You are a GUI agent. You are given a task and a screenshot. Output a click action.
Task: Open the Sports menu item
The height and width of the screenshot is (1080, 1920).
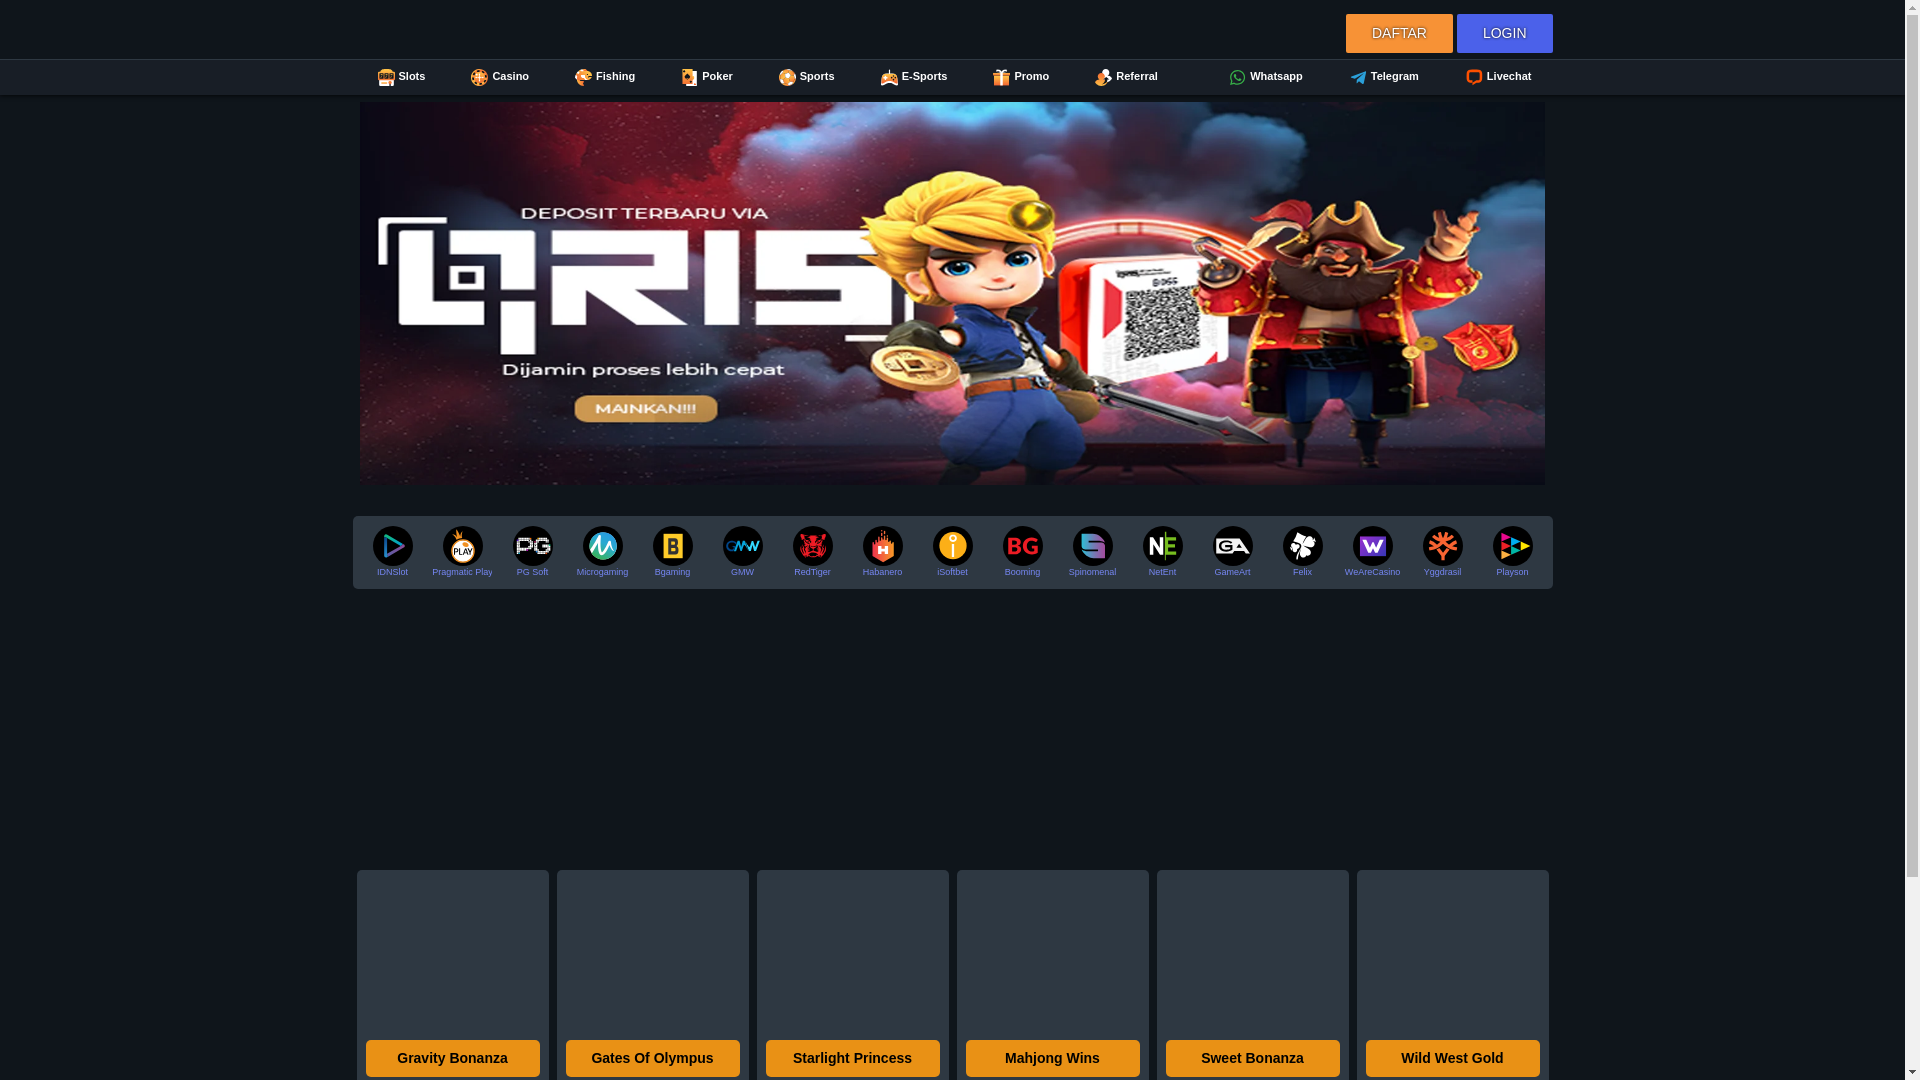coord(806,77)
